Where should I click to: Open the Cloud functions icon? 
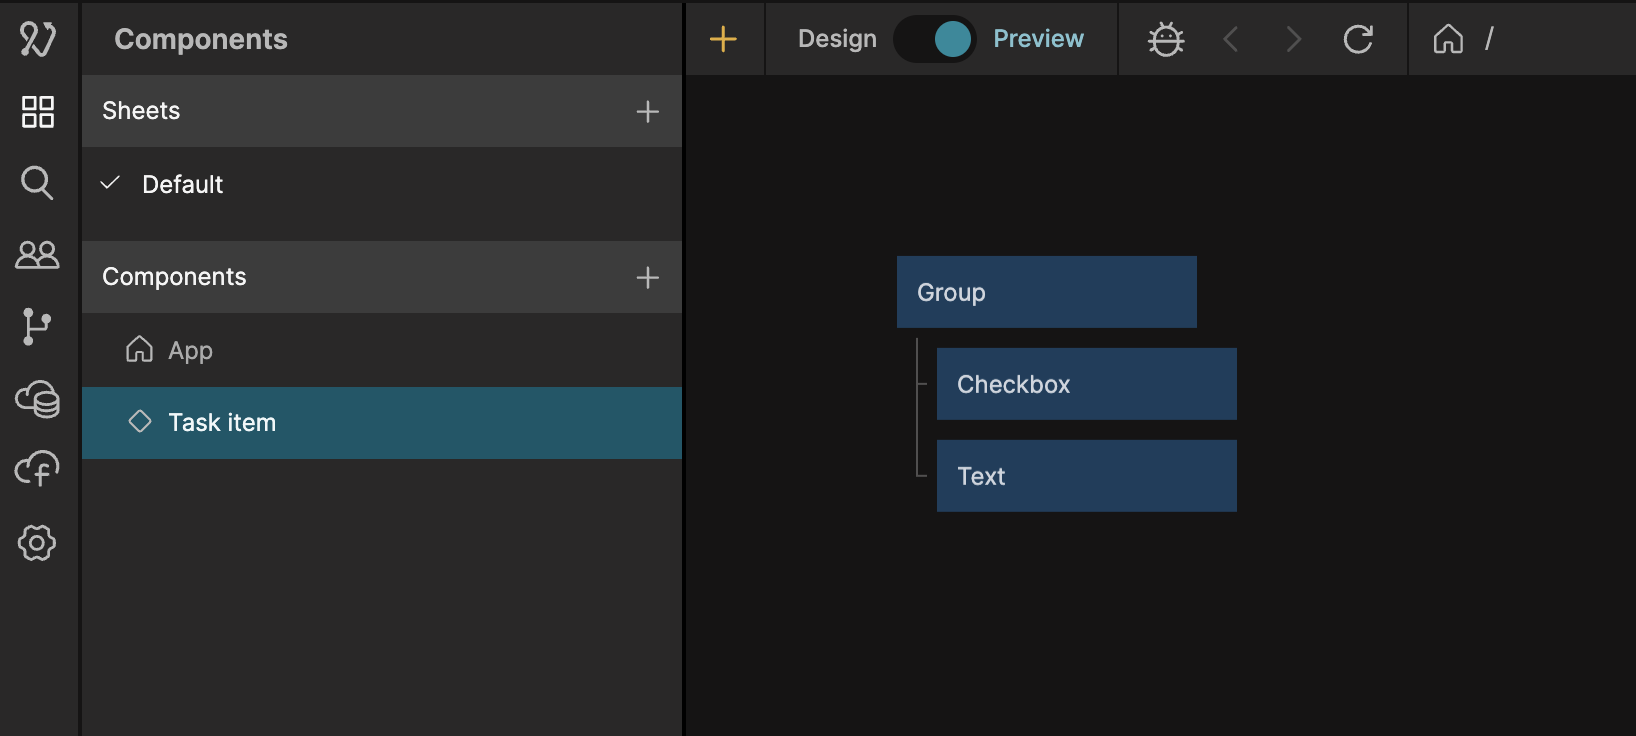(38, 469)
